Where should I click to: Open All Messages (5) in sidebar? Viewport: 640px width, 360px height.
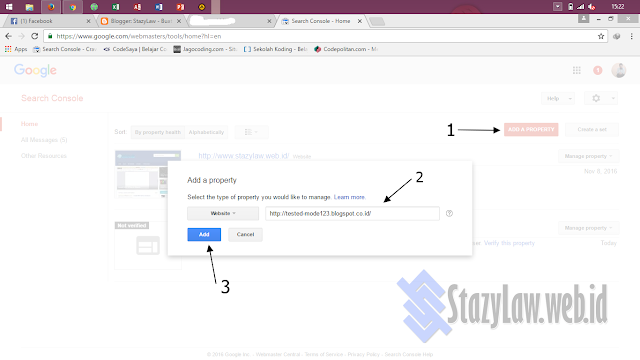tap(44, 140)
